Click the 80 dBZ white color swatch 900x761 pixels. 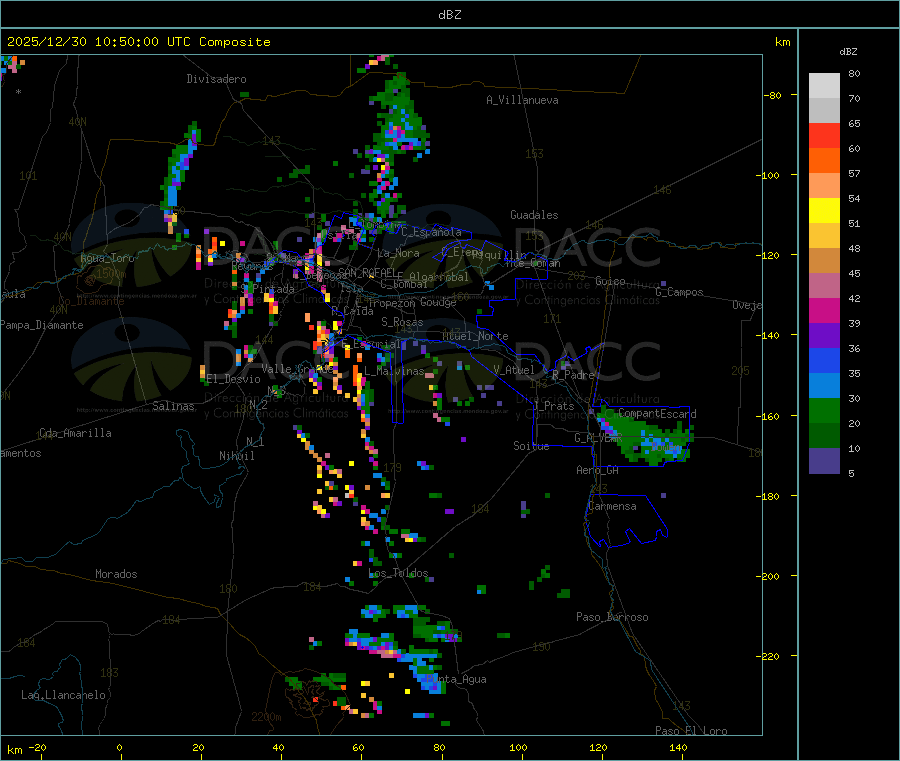pyautogui.click(x=824, y=86)
